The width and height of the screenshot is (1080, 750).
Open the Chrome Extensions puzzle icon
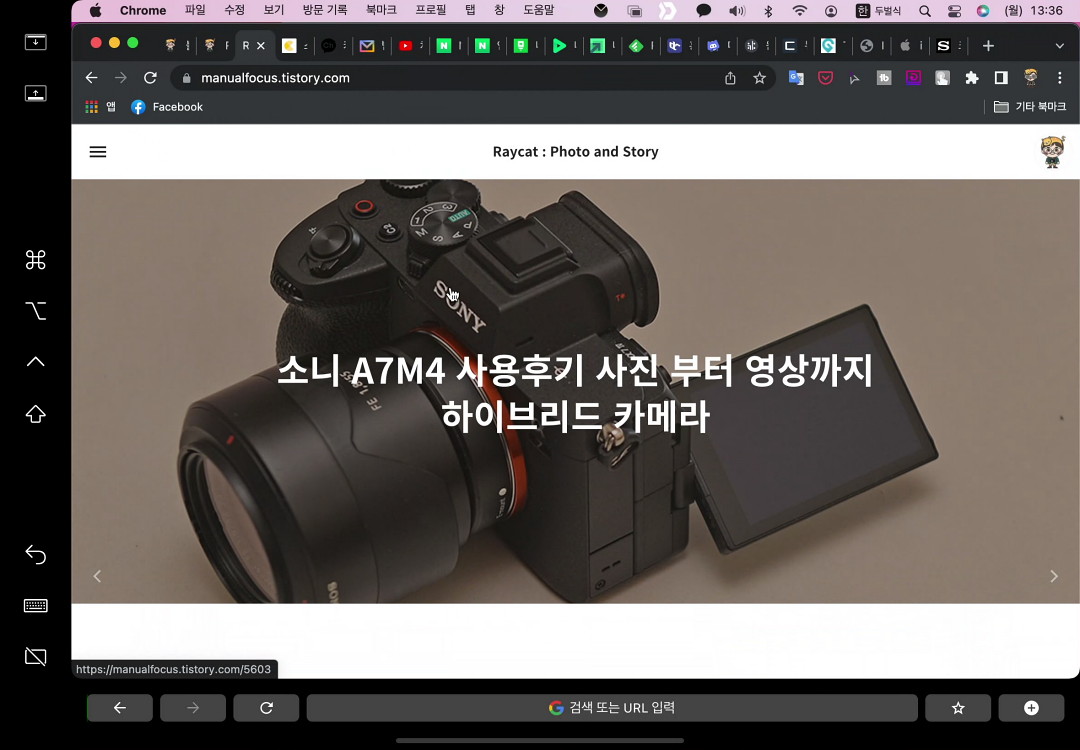(x=971, y=78)
